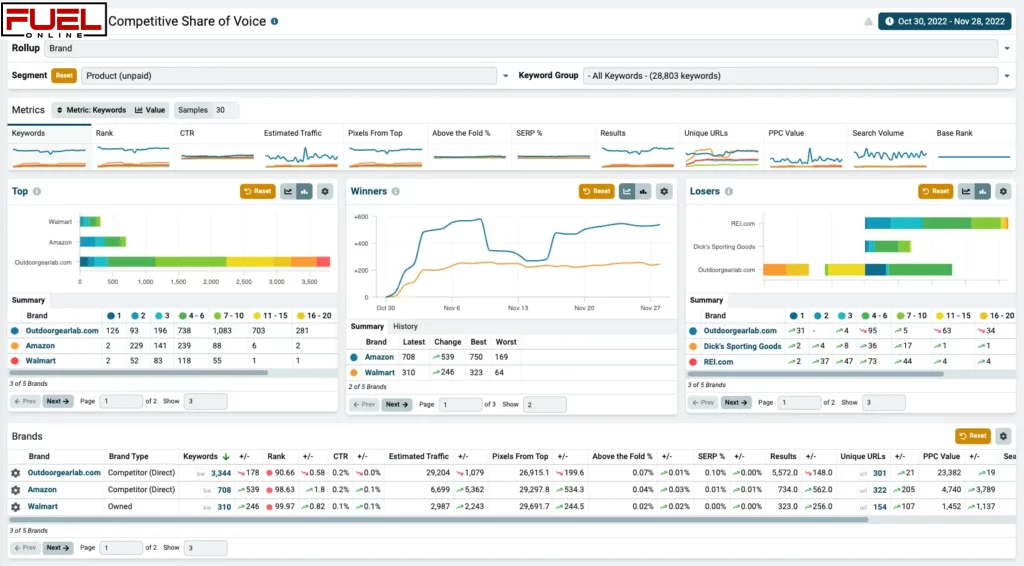Expand the Rollup Brand dropdown arrow
The width and height of the screenshot is (1024, 566).
1006,48
